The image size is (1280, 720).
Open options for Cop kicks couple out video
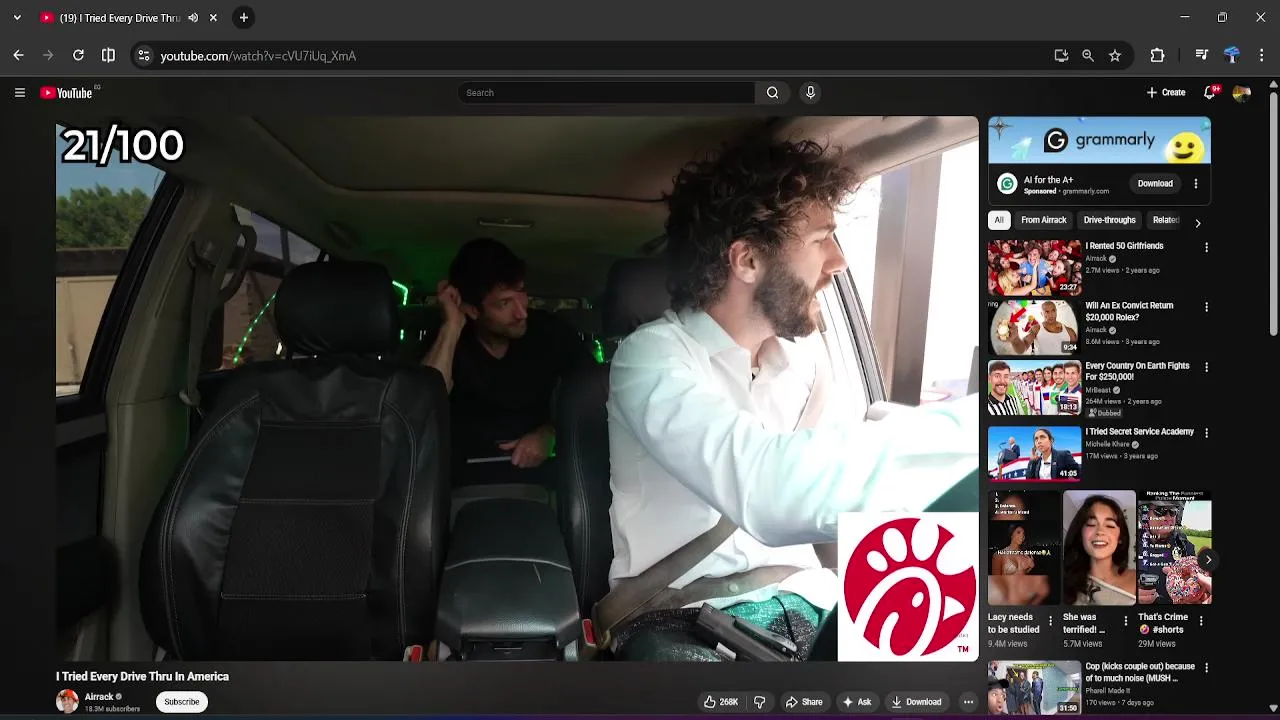[1206, 667]
